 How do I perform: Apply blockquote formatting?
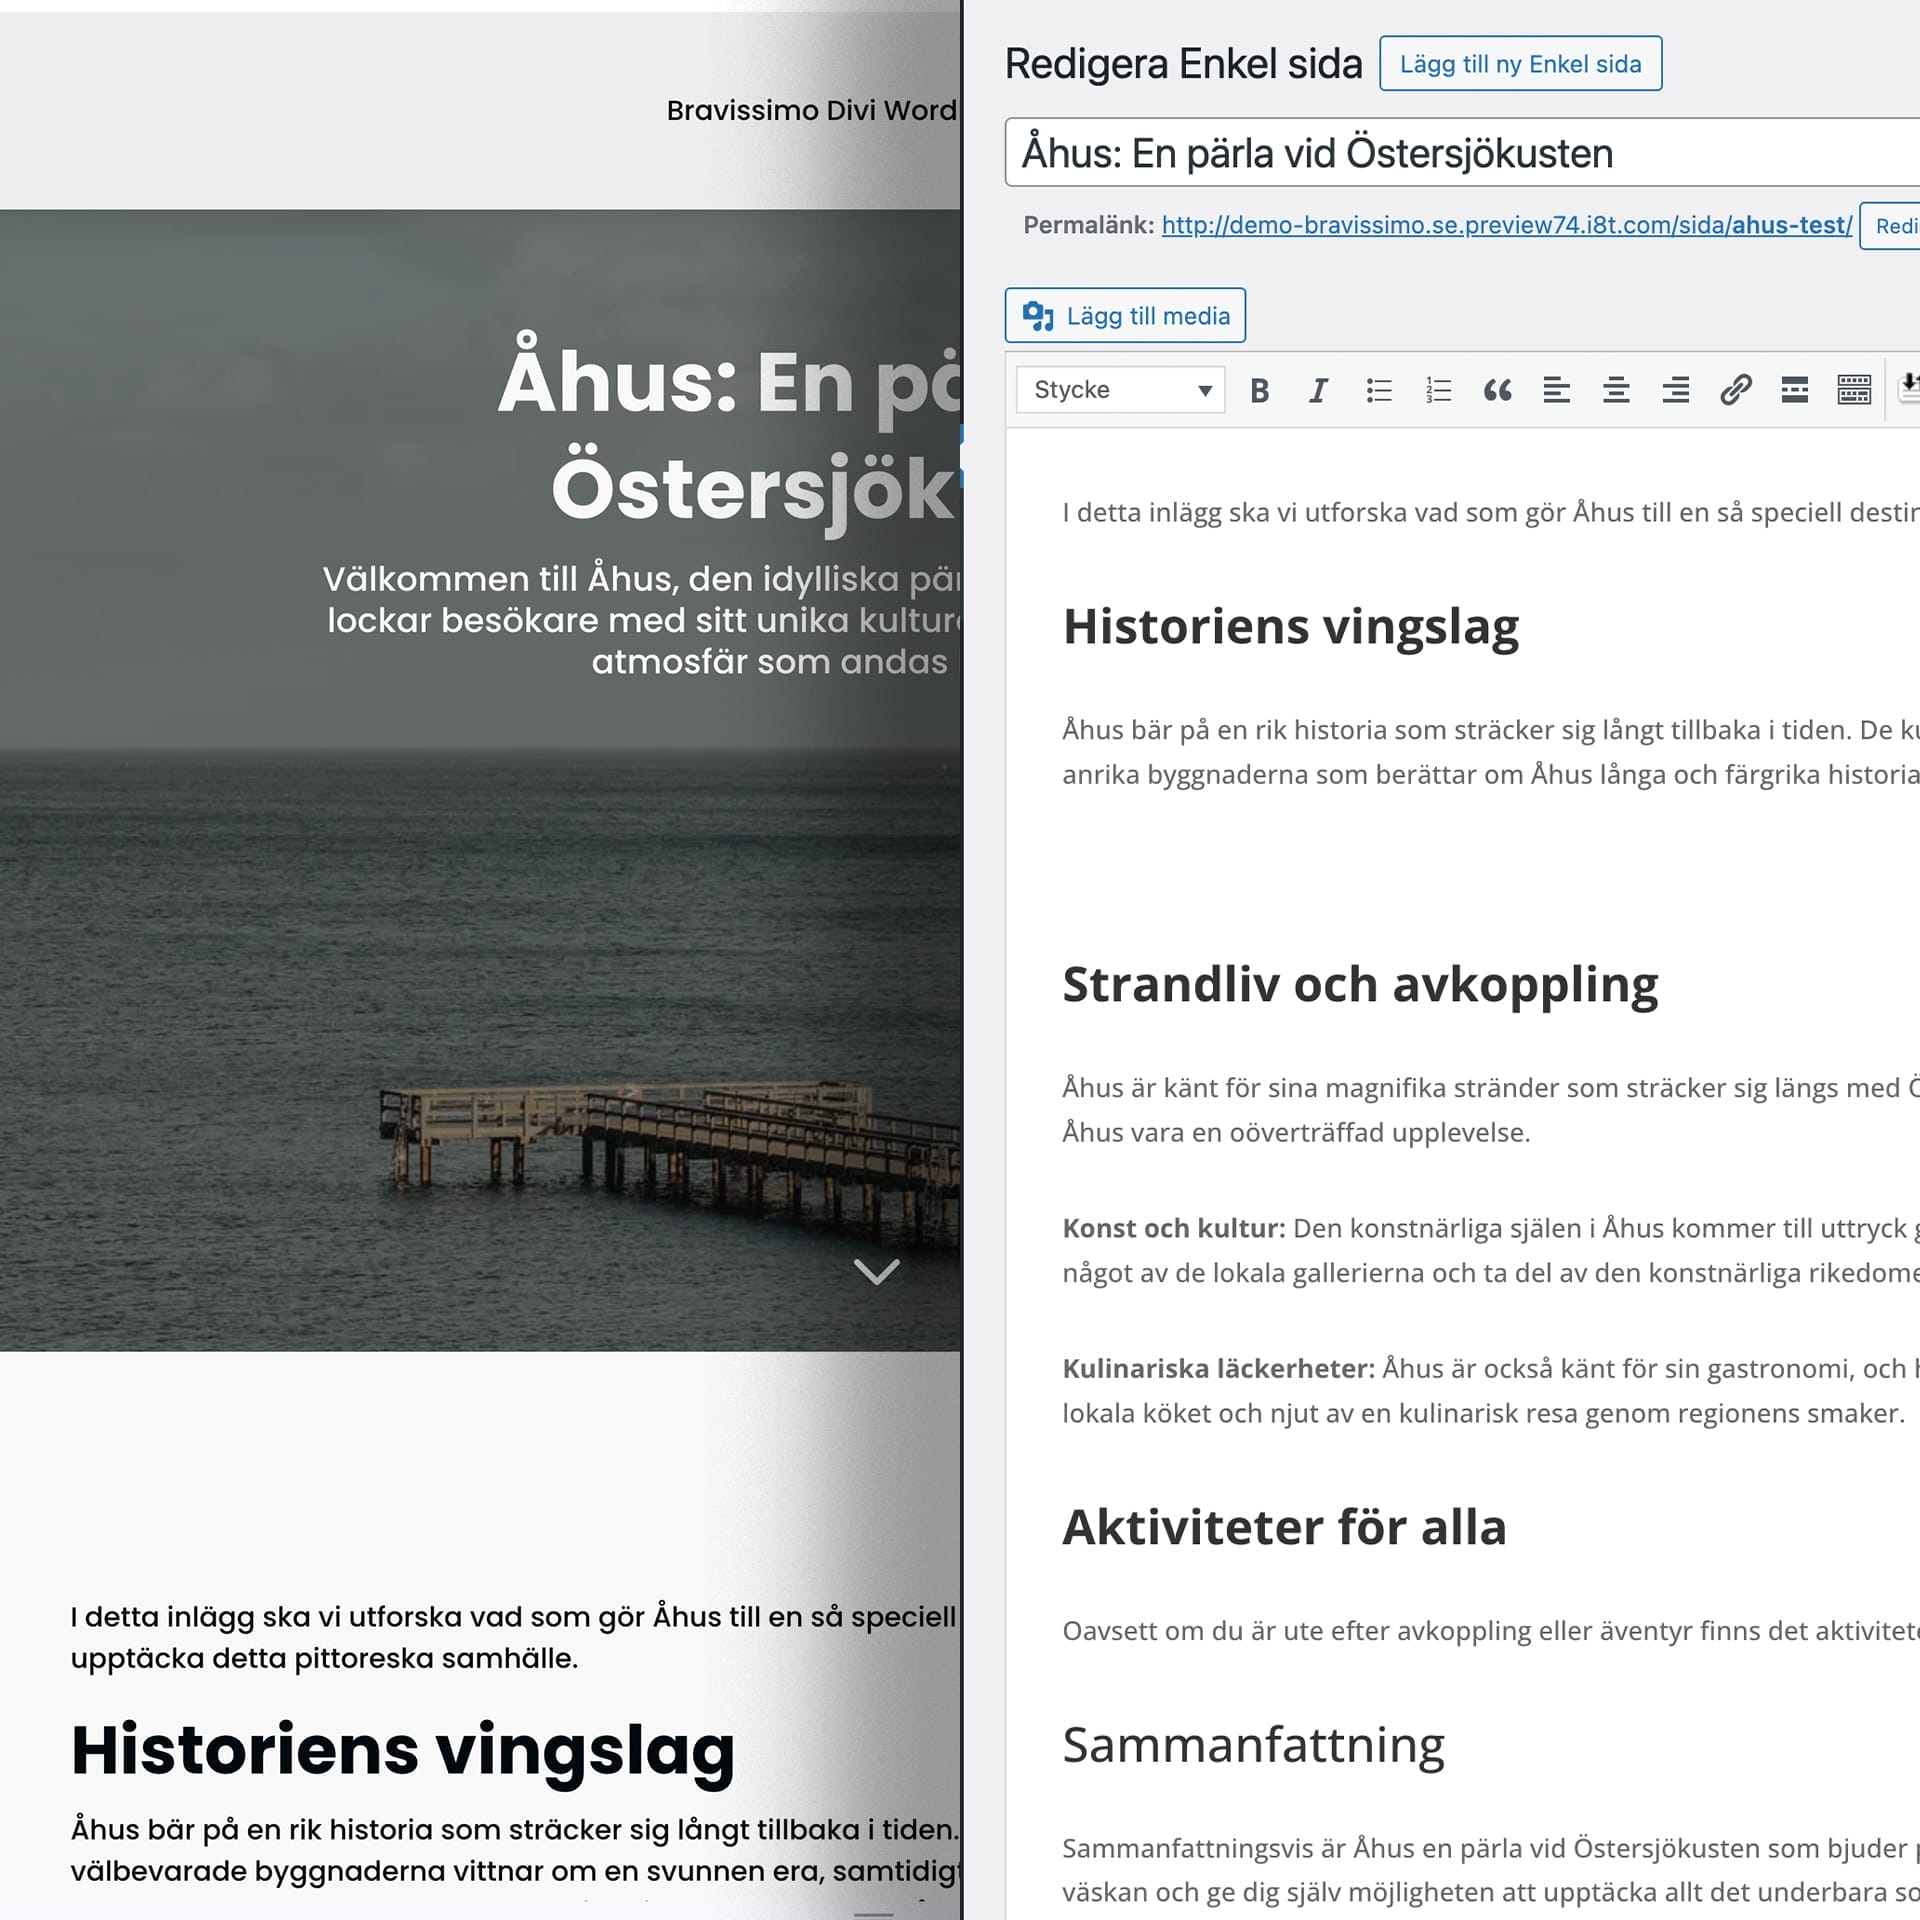(1497, 390)
